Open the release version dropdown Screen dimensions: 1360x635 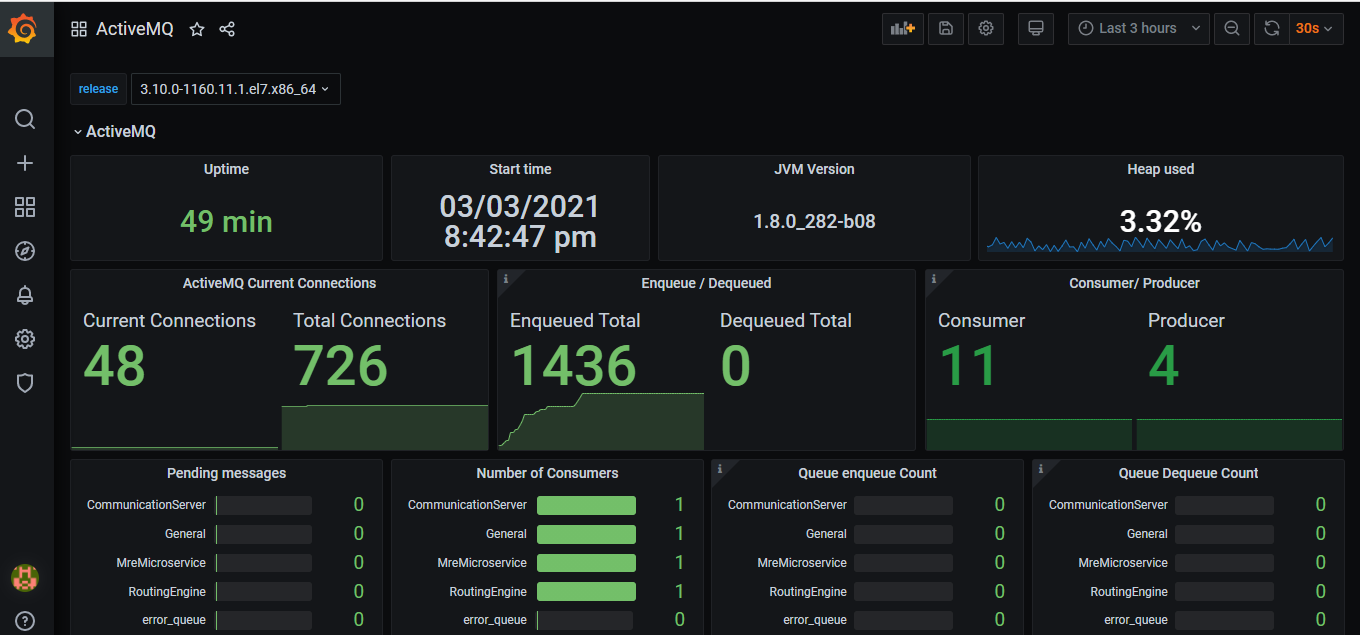point(235,89)
